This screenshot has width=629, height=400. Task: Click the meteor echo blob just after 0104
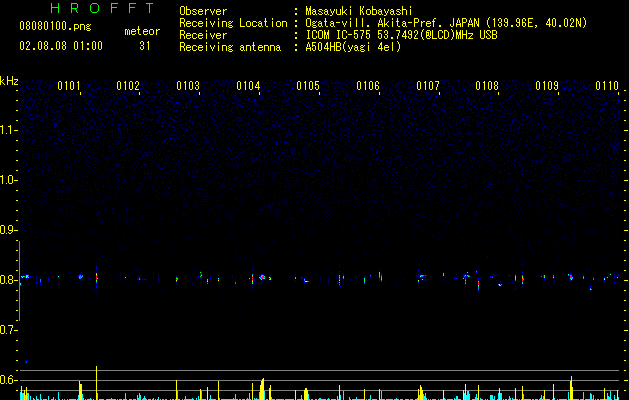tap(262, 277)
